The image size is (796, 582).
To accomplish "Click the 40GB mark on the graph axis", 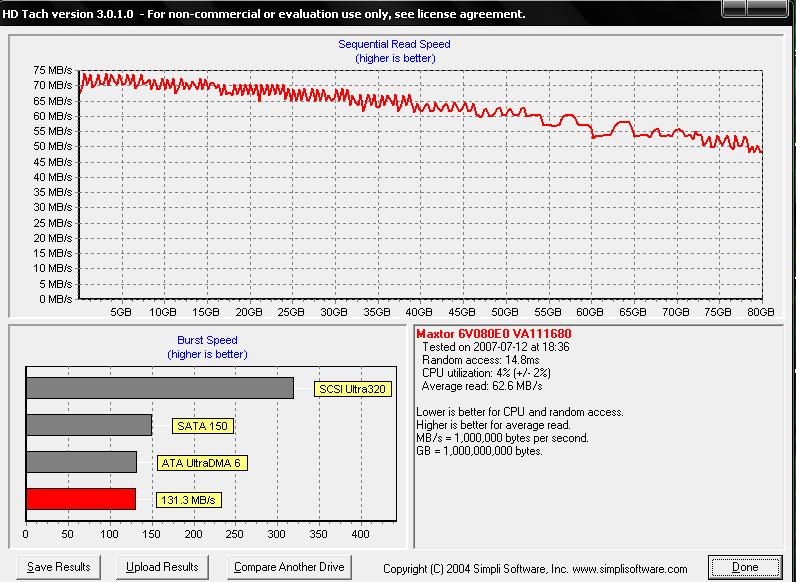I will (x=419, y=312).
